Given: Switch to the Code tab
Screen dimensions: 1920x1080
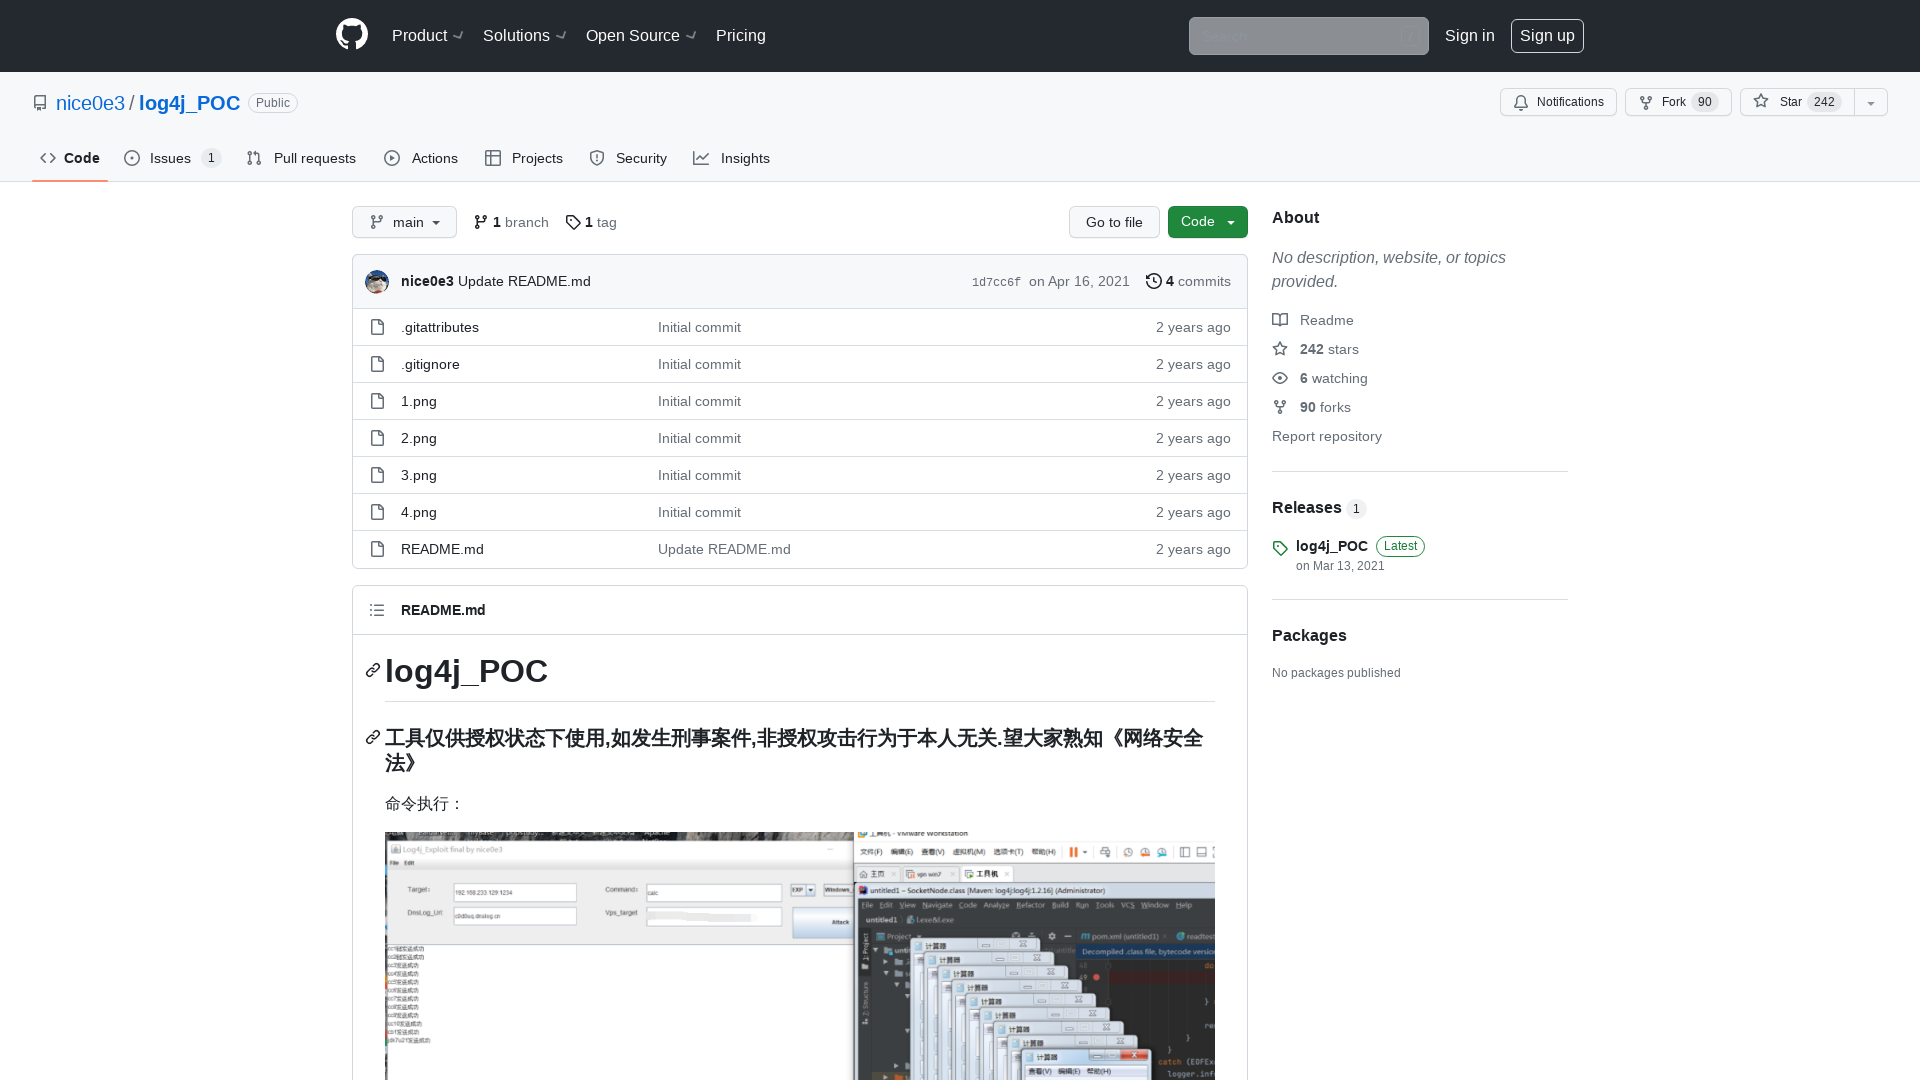Looking at the screenshot, I should point(70,158).
